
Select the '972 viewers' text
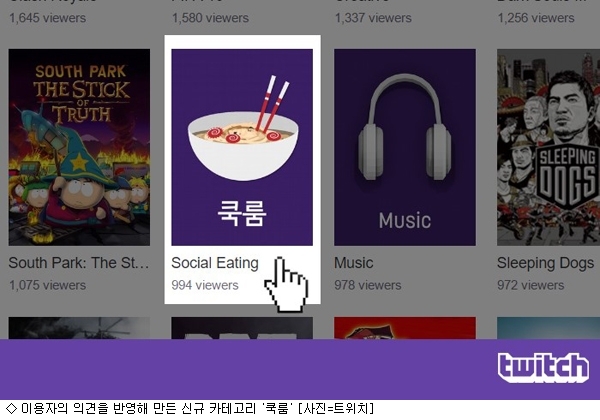click(530, 285)
